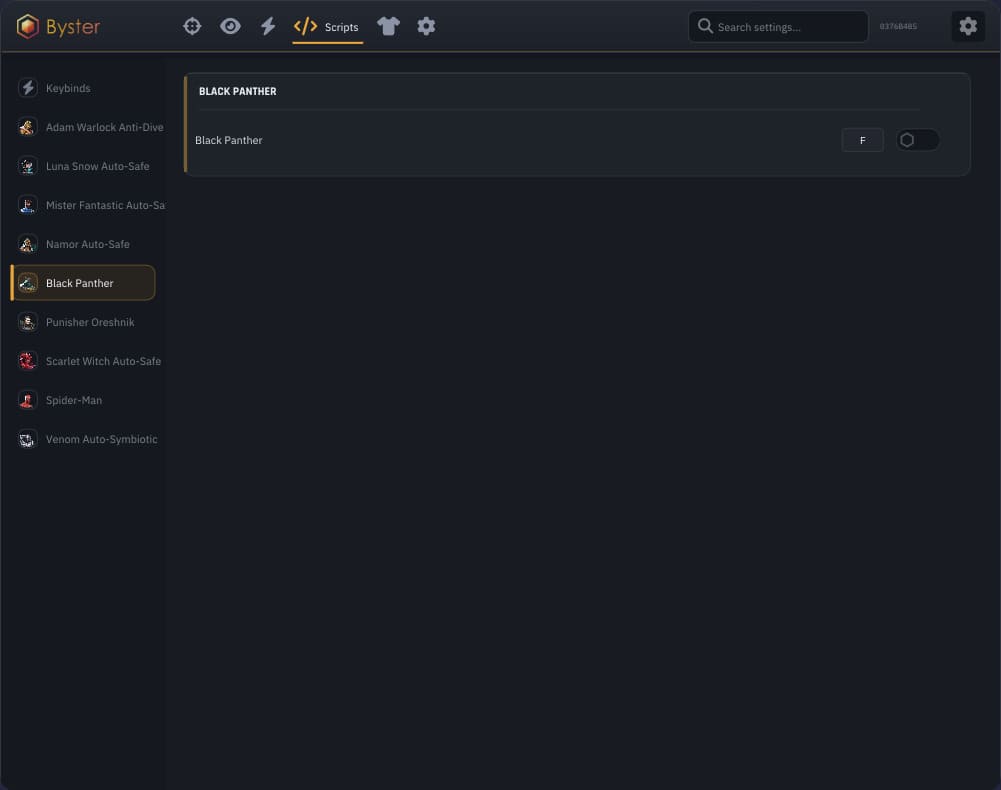Open the lightning bolt tab
Screen dimensions: 1001x790
[x=268, y=26]
